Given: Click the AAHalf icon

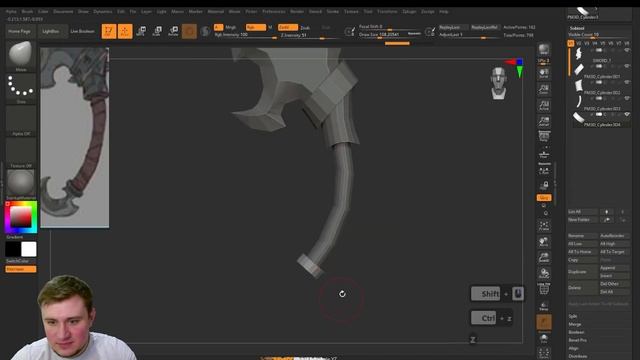Looking at the screenshot, I should click(x=544, y=121).
